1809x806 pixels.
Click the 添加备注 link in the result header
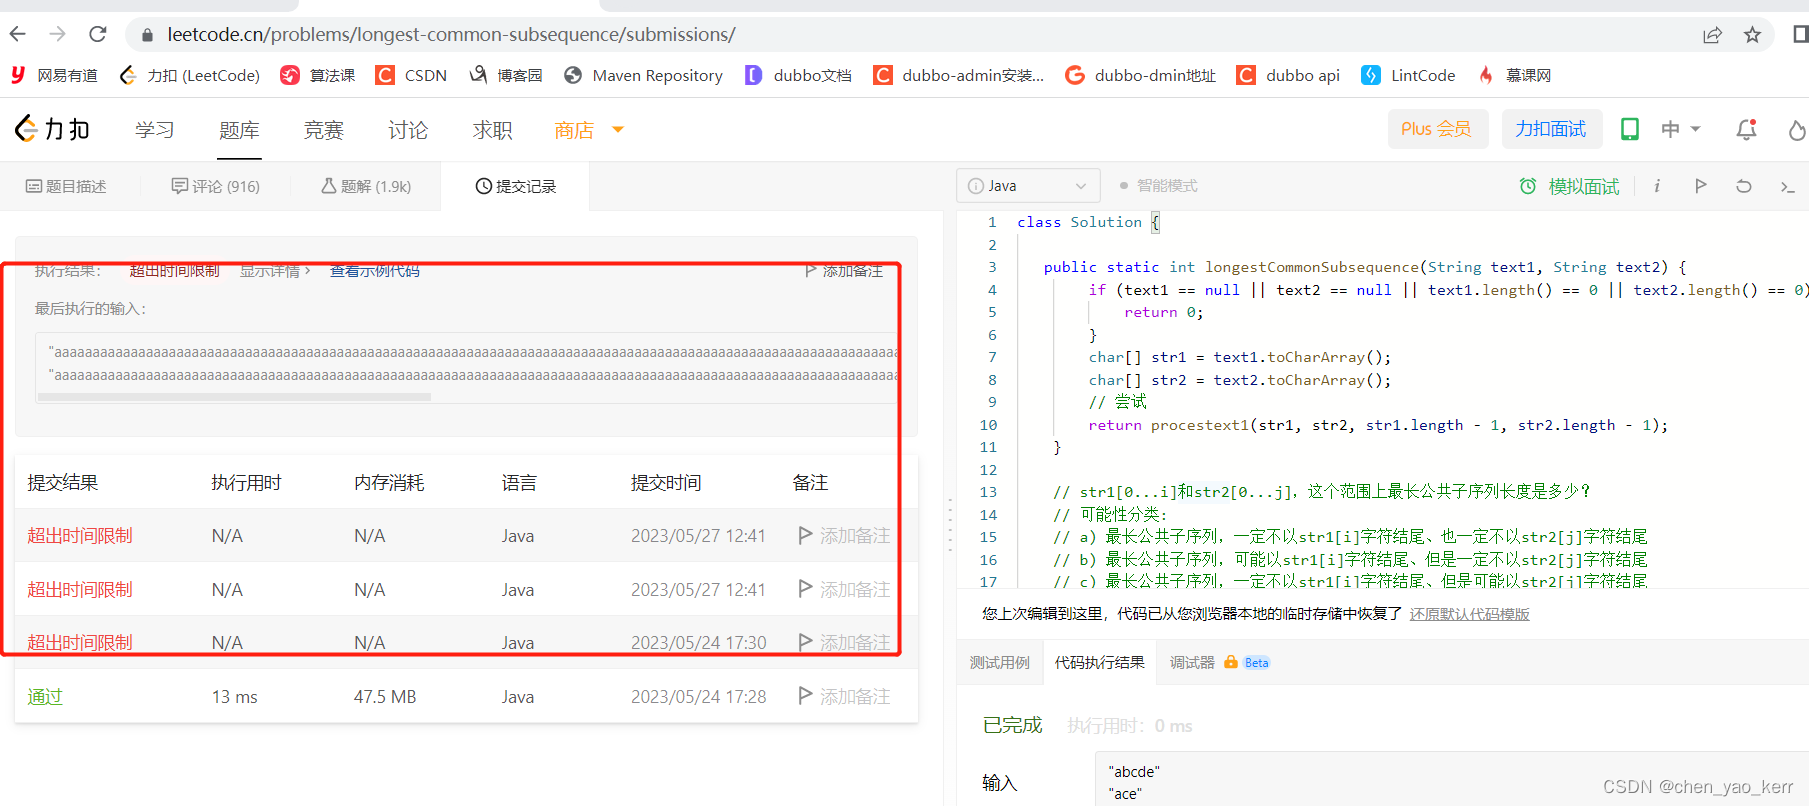tap(844, 271)
